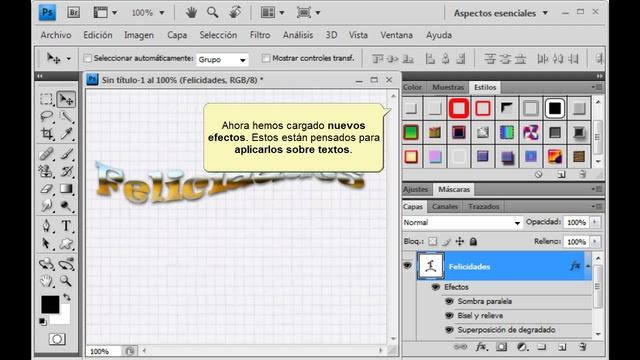This screenshot has height=360, width=640.
Task: Select the Pen tool
Action: click(x=47, y=226)
